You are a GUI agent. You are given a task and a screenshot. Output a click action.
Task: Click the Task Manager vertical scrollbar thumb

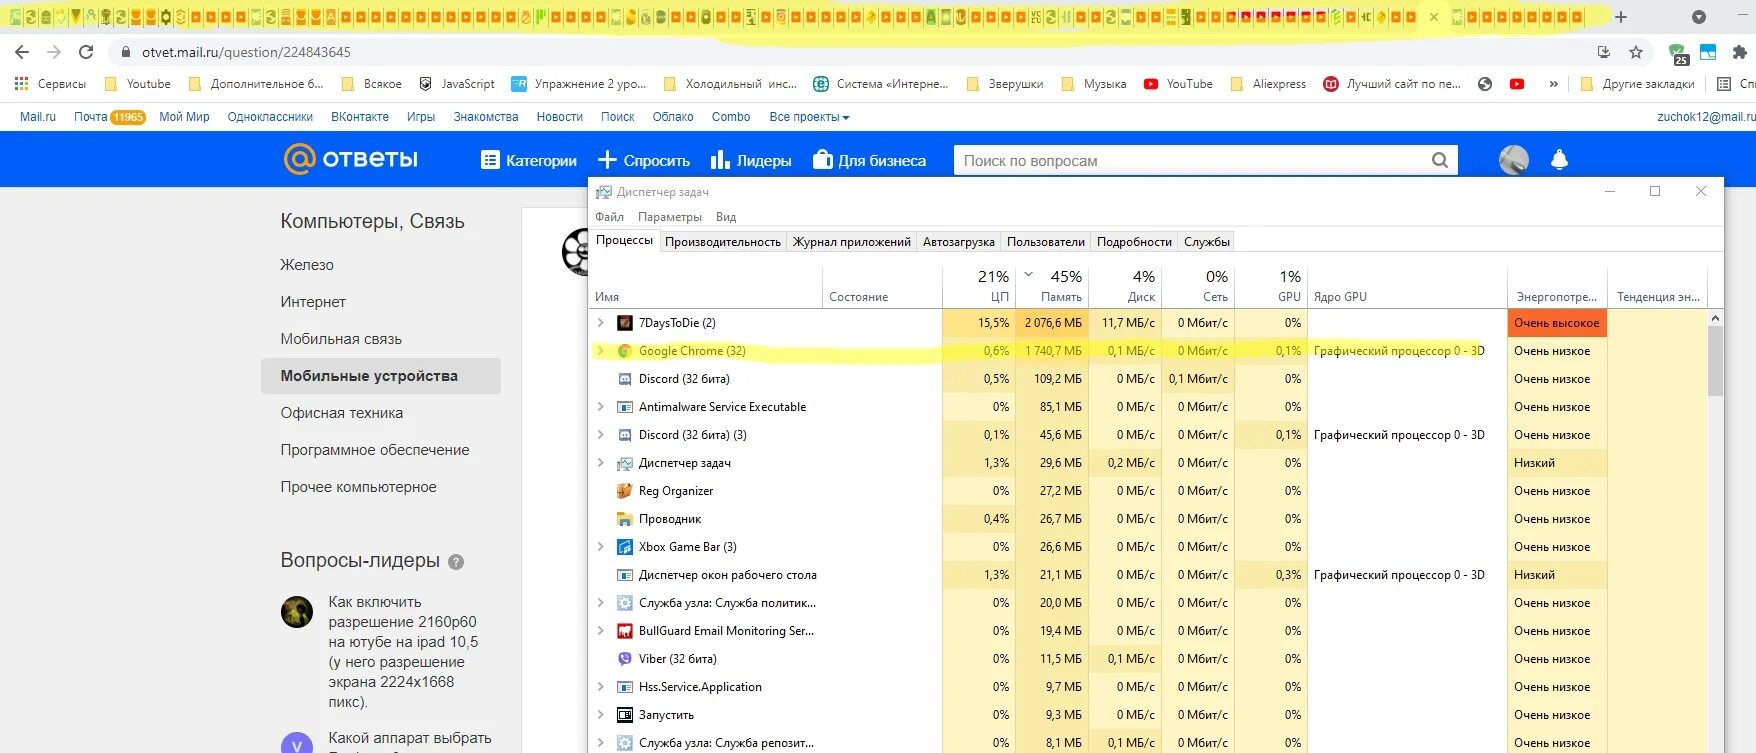(1716, 361)
